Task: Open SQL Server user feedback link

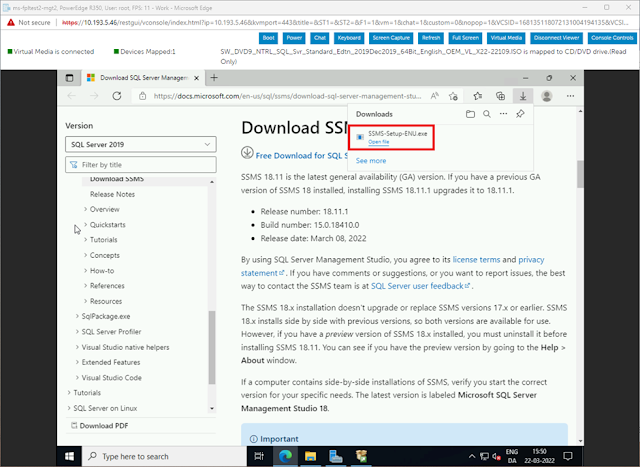Action: tap(420, 286)
